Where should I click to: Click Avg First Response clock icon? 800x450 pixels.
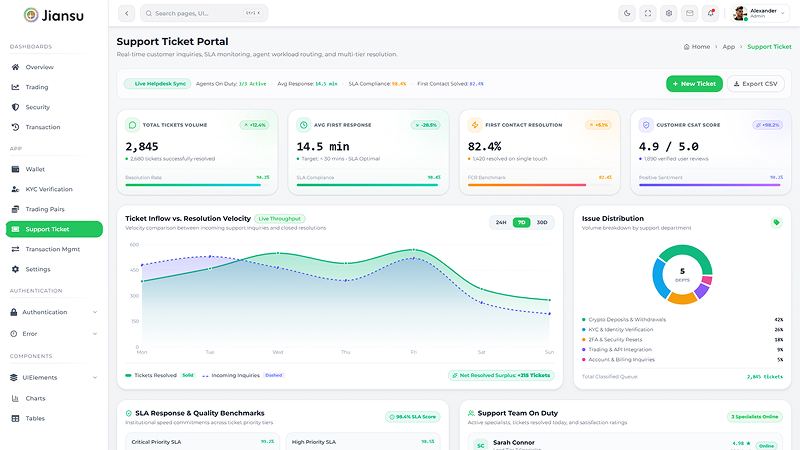[x=304, y=125]
